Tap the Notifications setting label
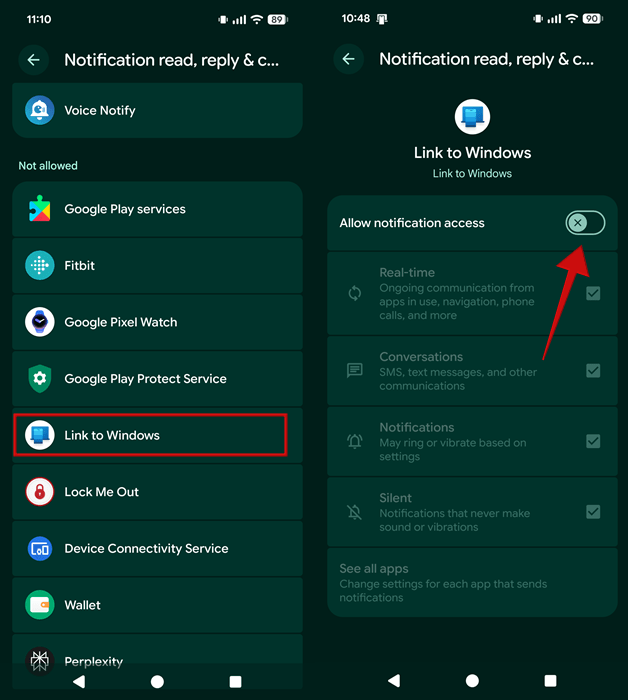The width and height of the screenshot is (628, 700). click(416, 427)
